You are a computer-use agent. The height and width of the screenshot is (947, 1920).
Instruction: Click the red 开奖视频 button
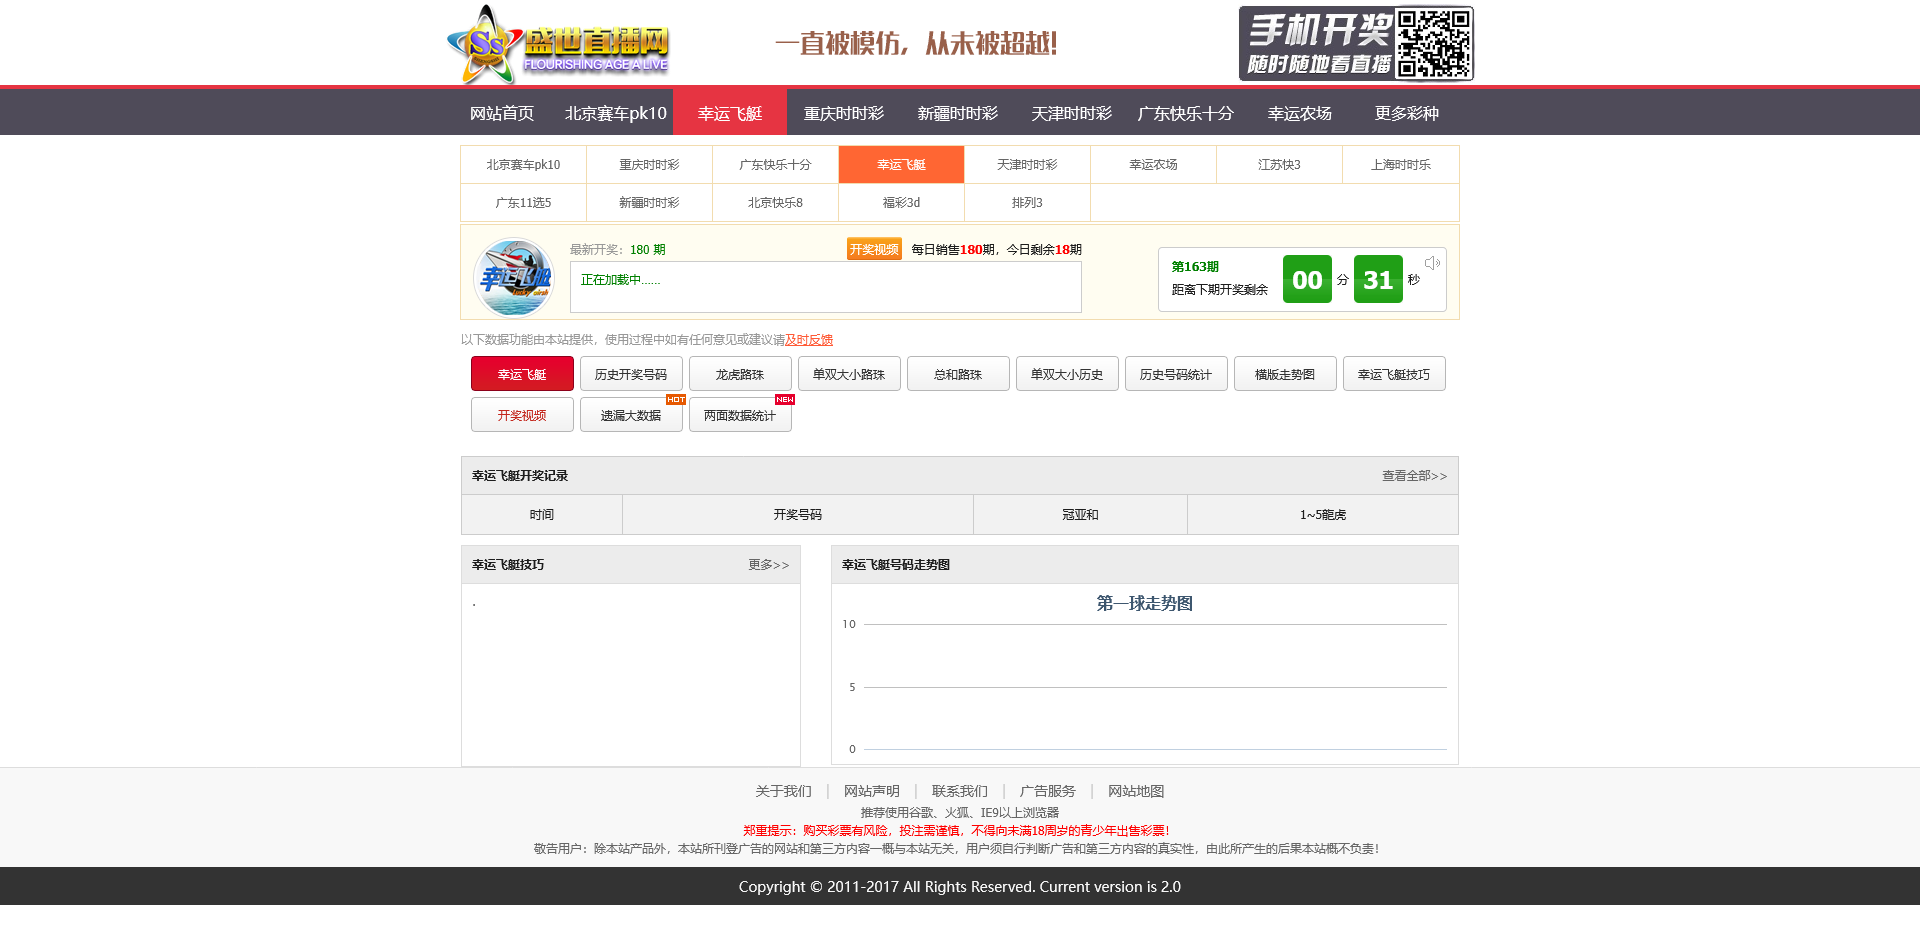pos(522,416)
